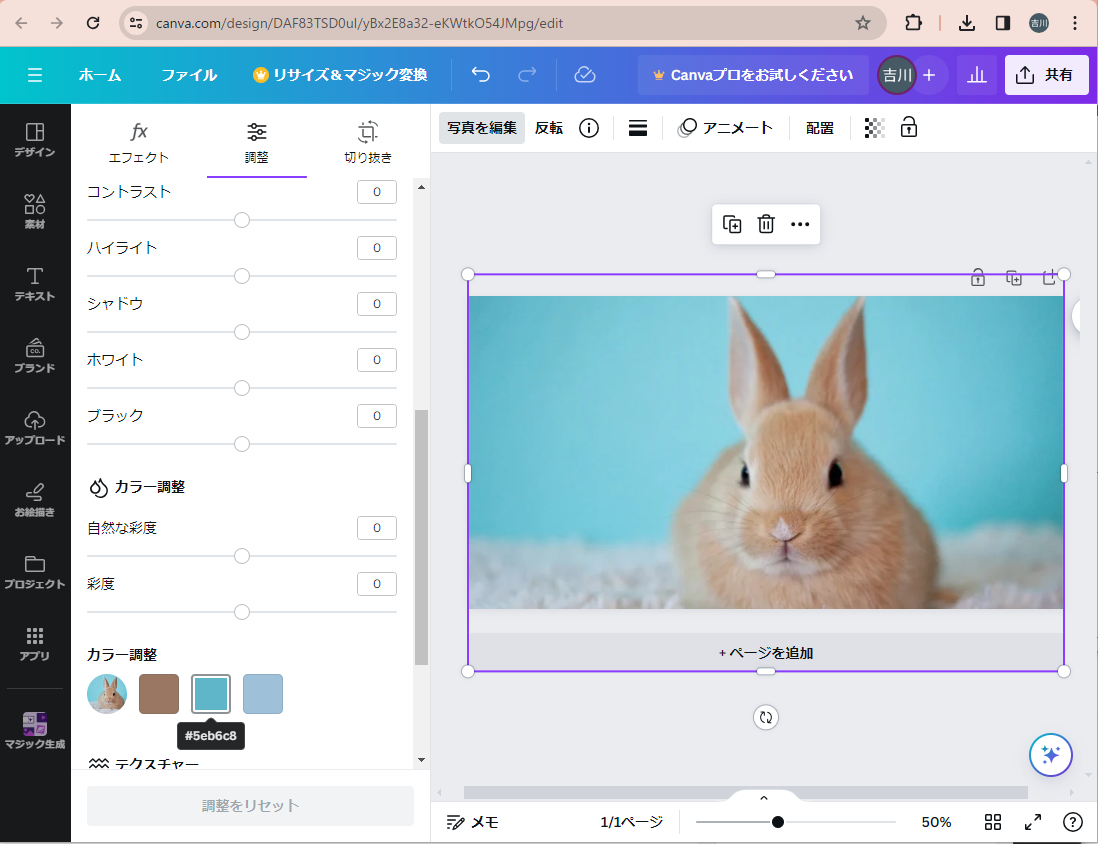Expand the page thumbnails chevron

pos(764,798)
